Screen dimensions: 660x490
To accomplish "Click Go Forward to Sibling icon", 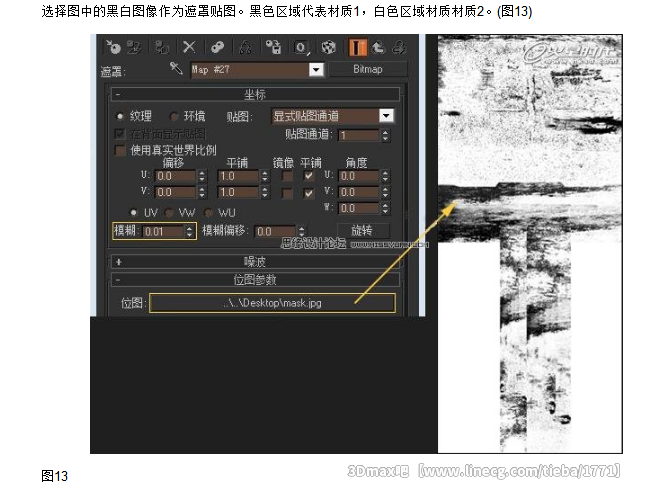I will tap(399, 47).
